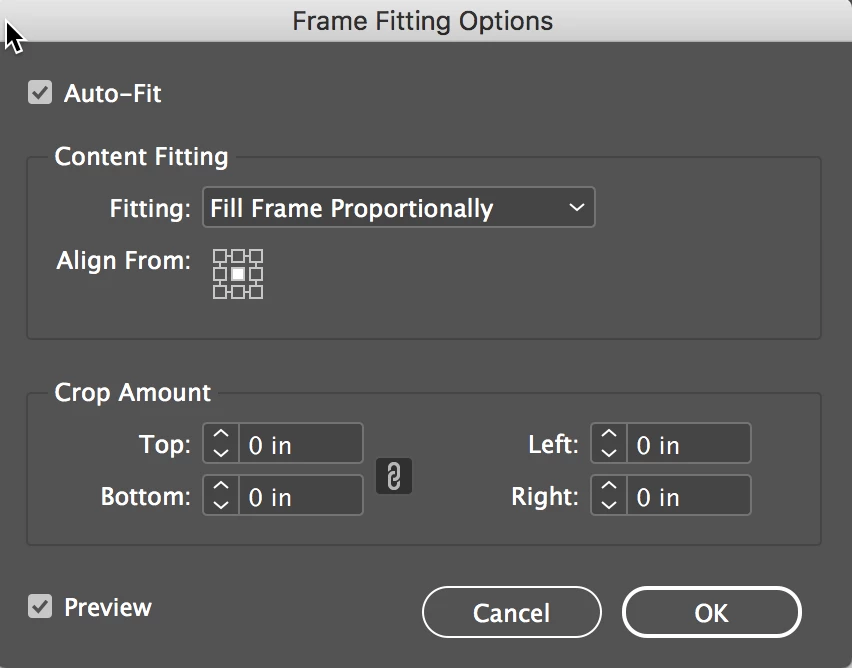
Task: Select top-left Align From reference point
Action: point(220,256)
